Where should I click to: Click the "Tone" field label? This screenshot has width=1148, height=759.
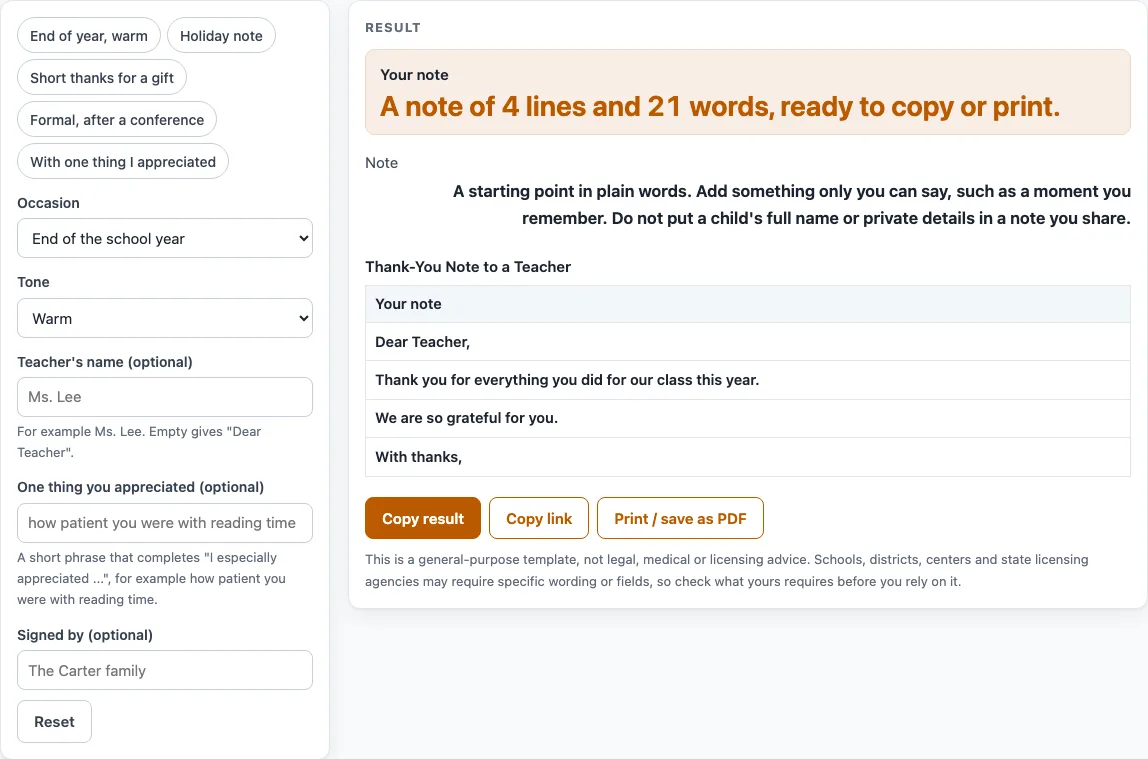tap(34, 282)
